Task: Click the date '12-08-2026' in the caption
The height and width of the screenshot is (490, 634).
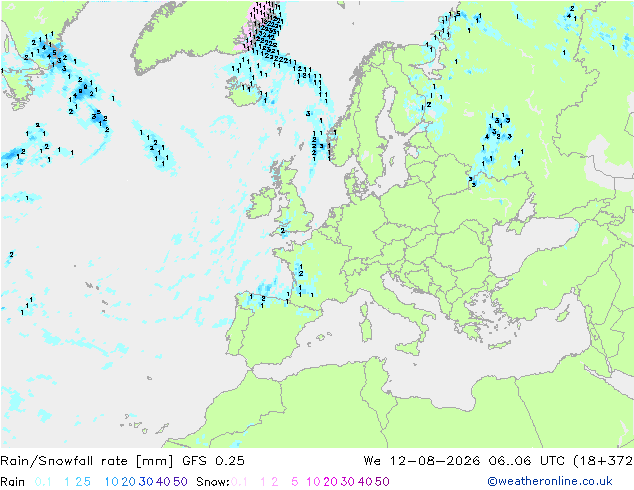Action: (x=435, y=461)
